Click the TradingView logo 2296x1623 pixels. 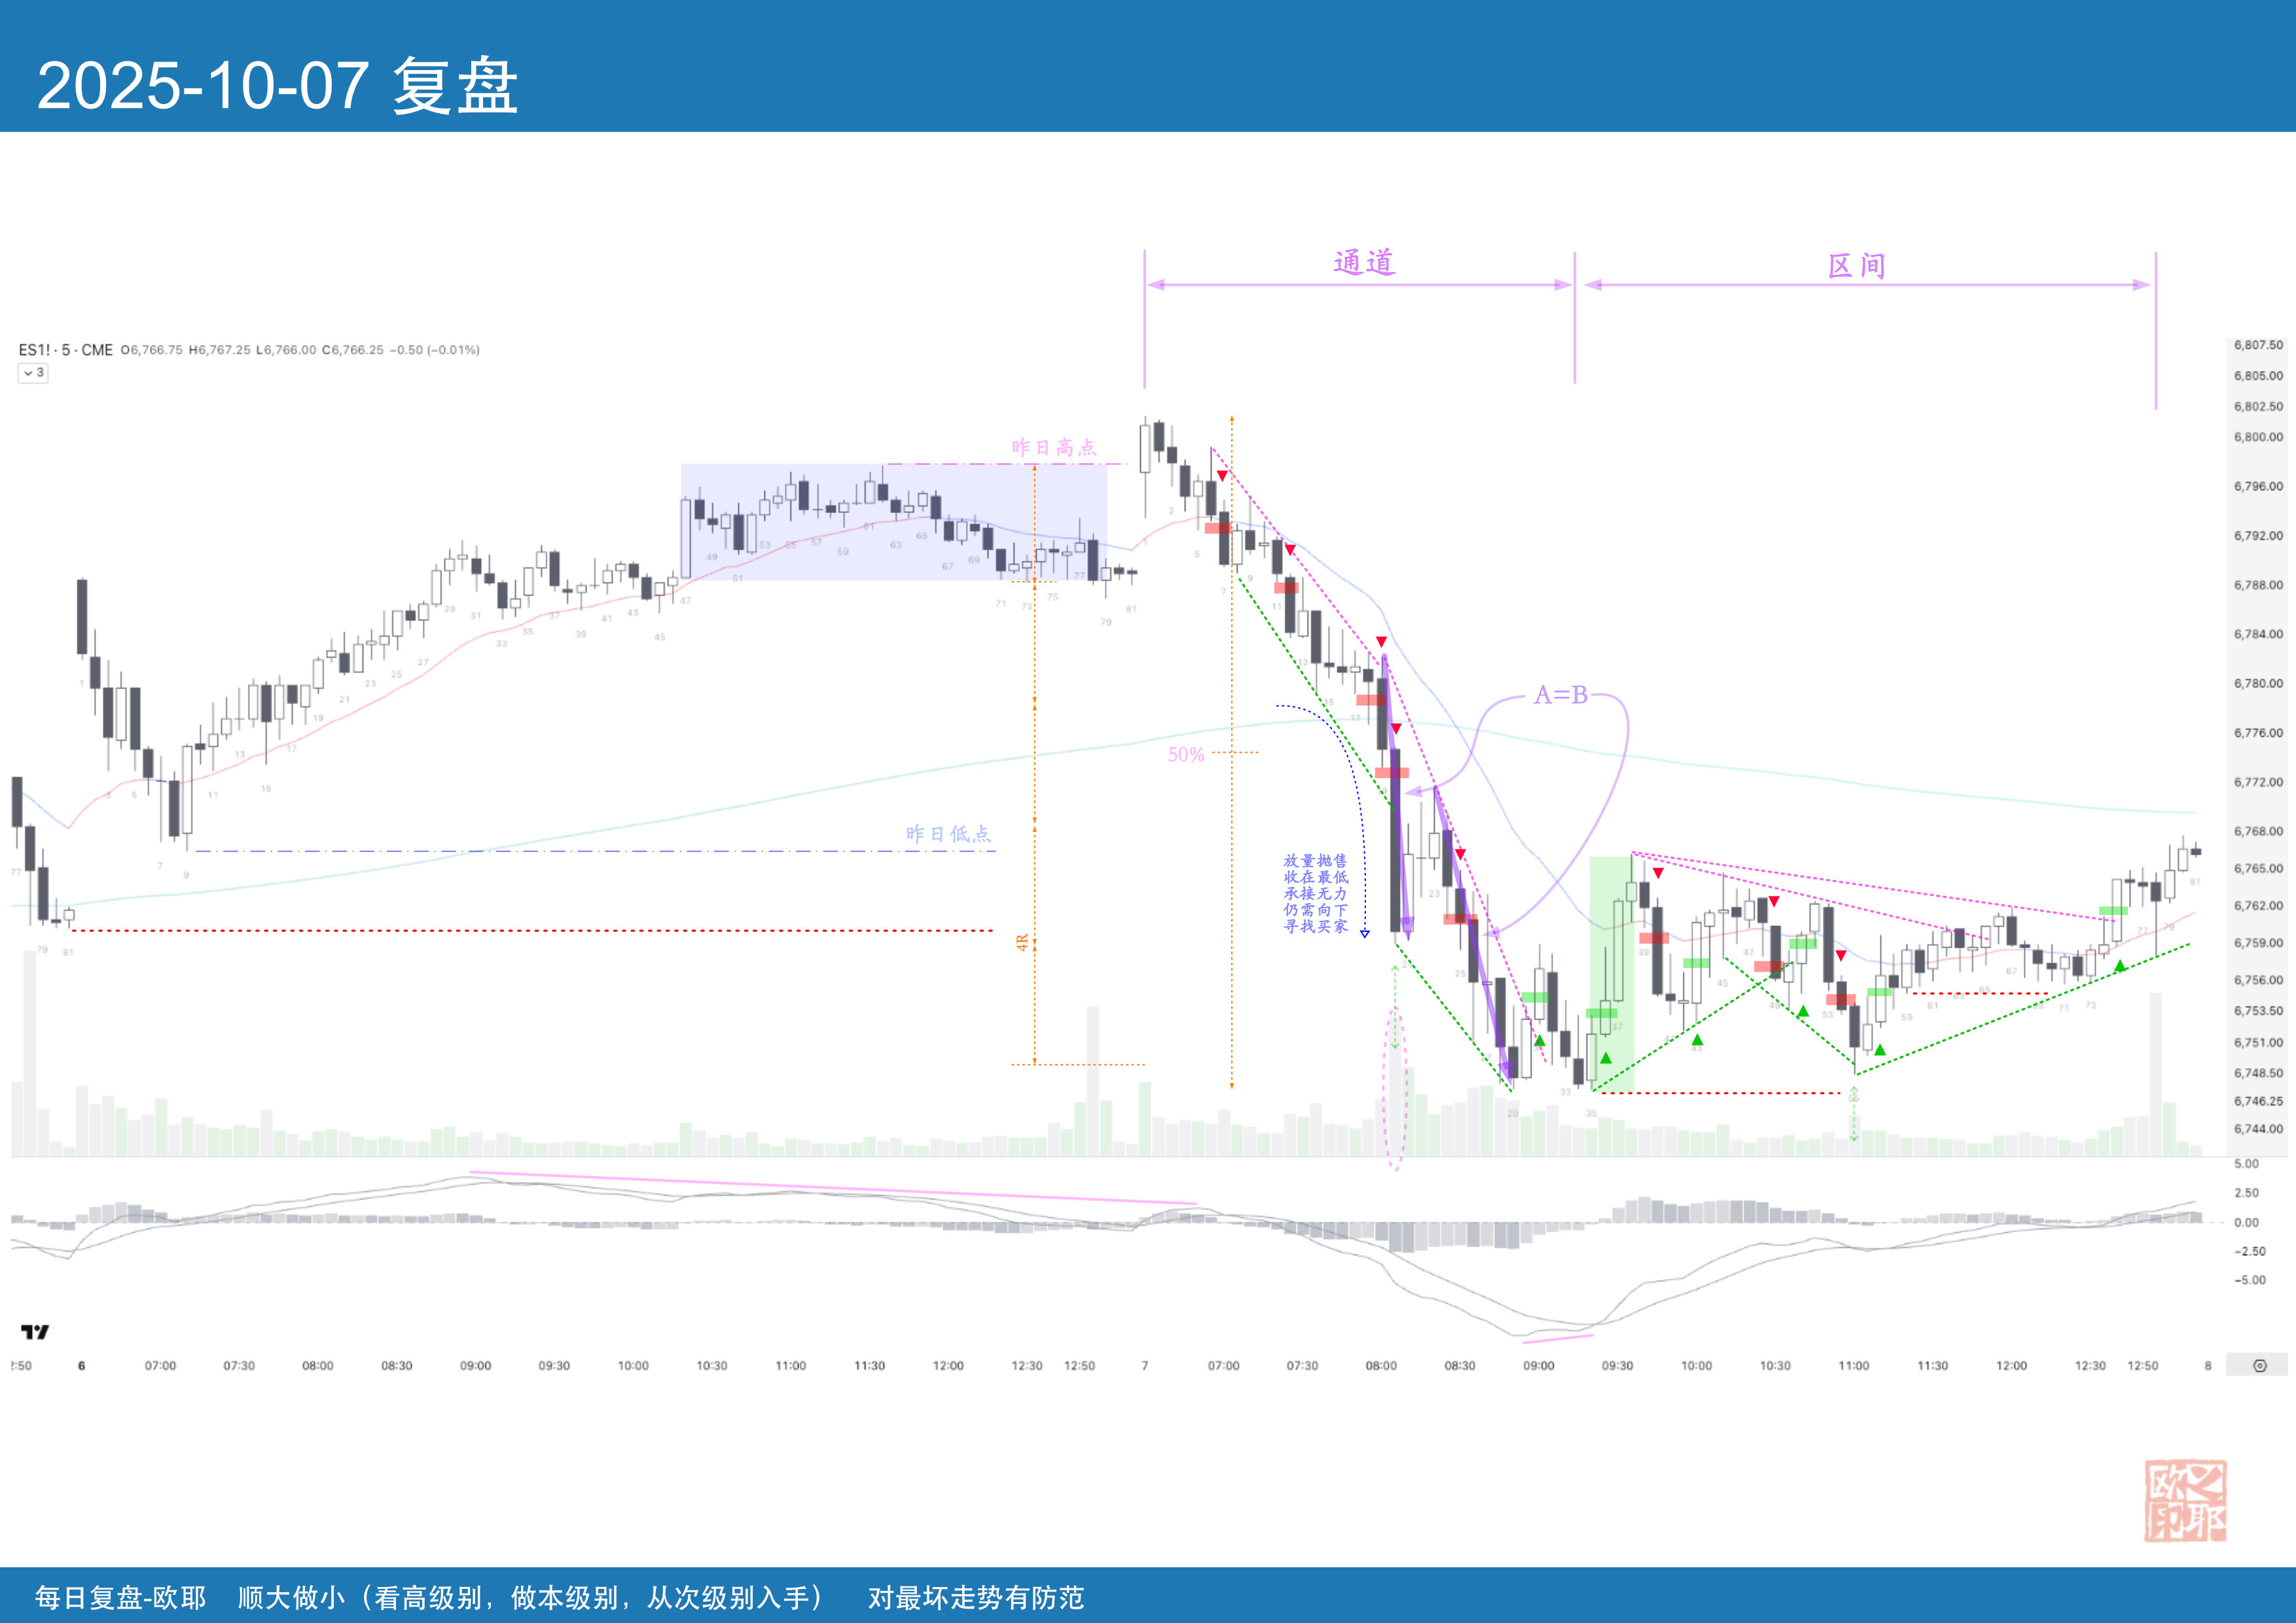point(35,1332)
